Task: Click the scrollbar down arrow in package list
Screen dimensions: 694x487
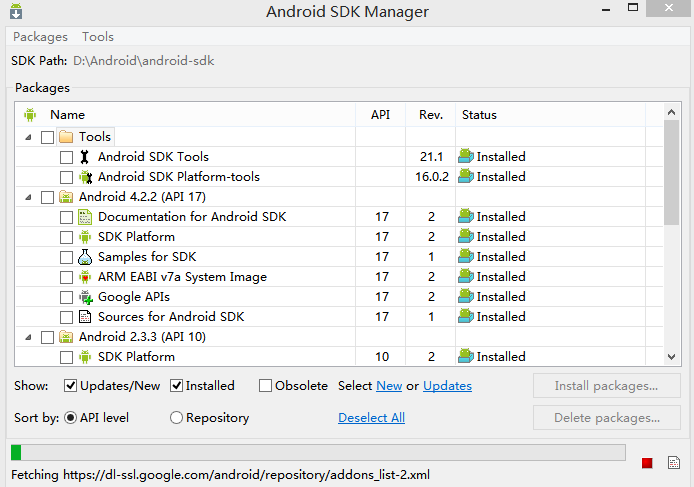Action: tap(672, 357)
